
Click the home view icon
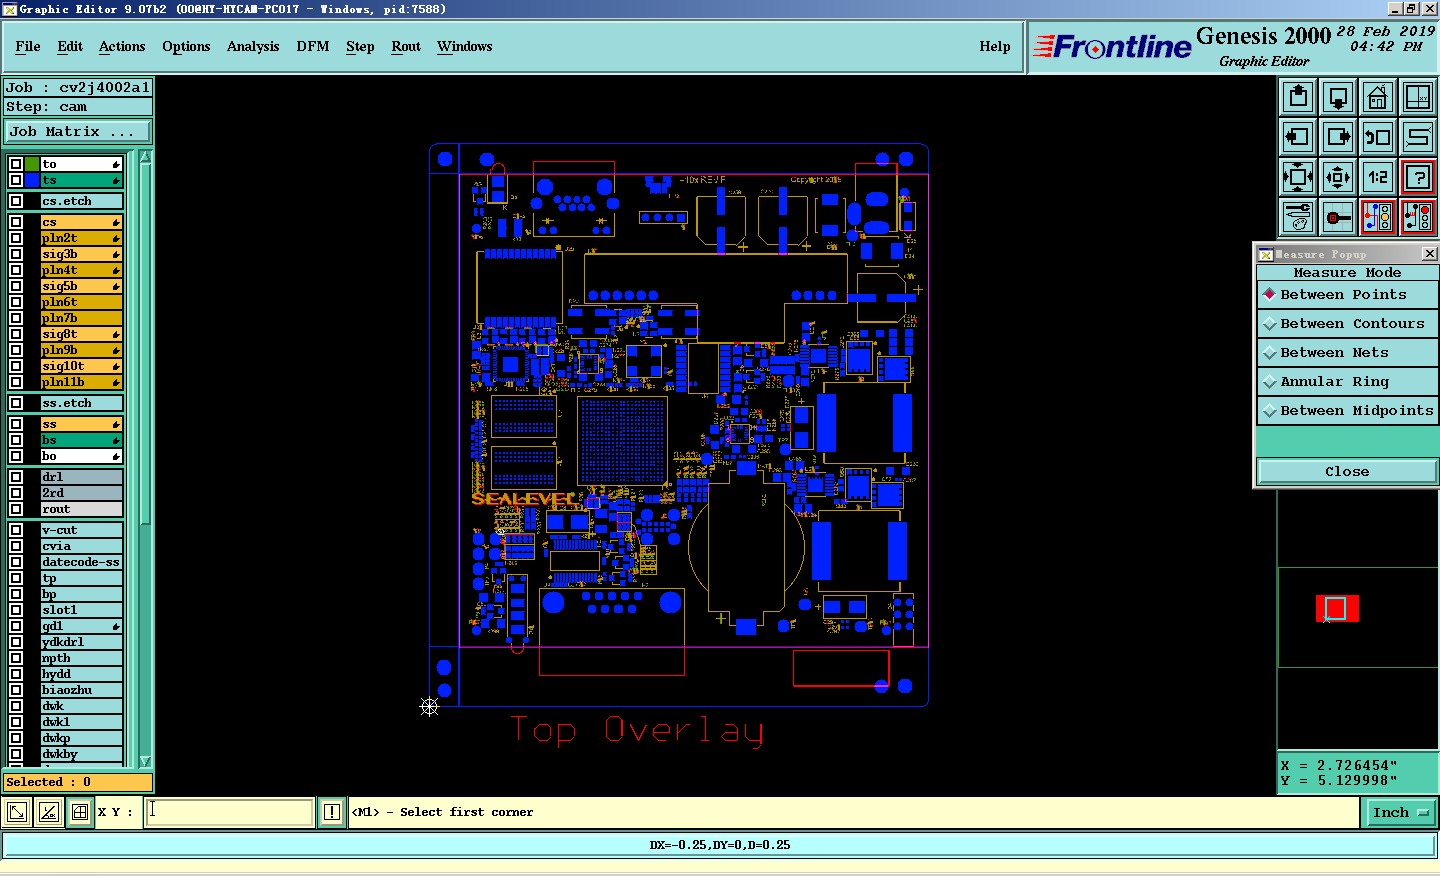click(1378, 97)
